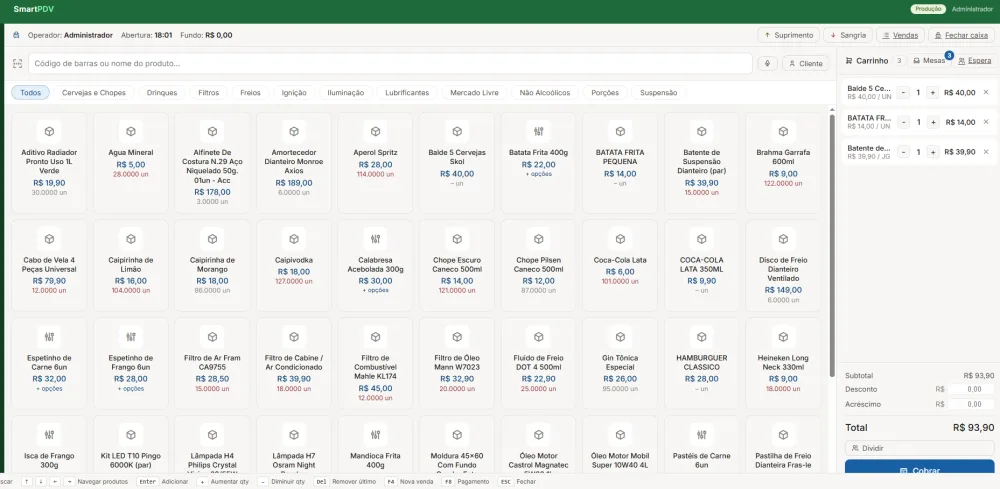Click options icon on Espetinho de Carne 6un card
The image size is (1000, 489).
point(49,337)
